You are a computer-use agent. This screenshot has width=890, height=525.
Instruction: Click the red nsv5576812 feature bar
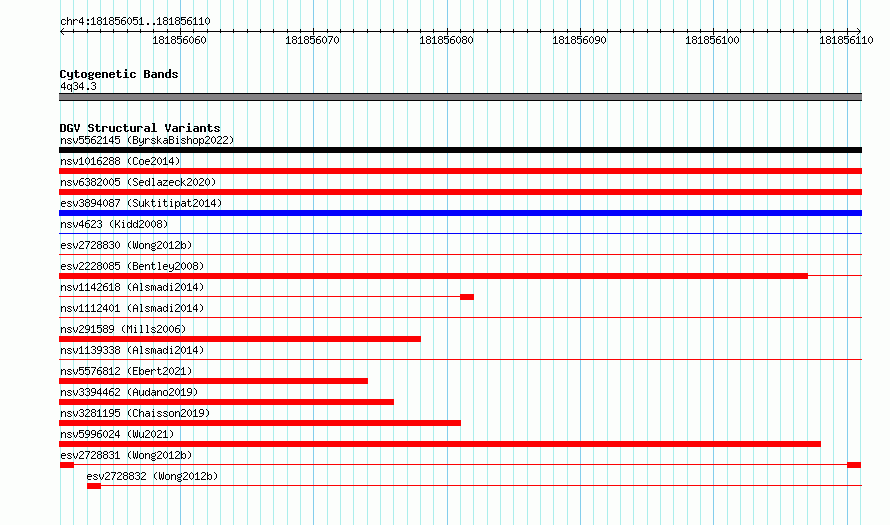[x=213, y=381]
